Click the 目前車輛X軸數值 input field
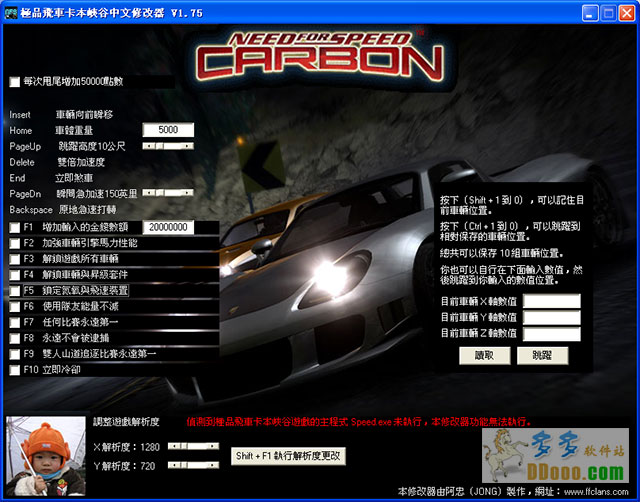Viewport: 640px width, 502px height. click(552, 301)
